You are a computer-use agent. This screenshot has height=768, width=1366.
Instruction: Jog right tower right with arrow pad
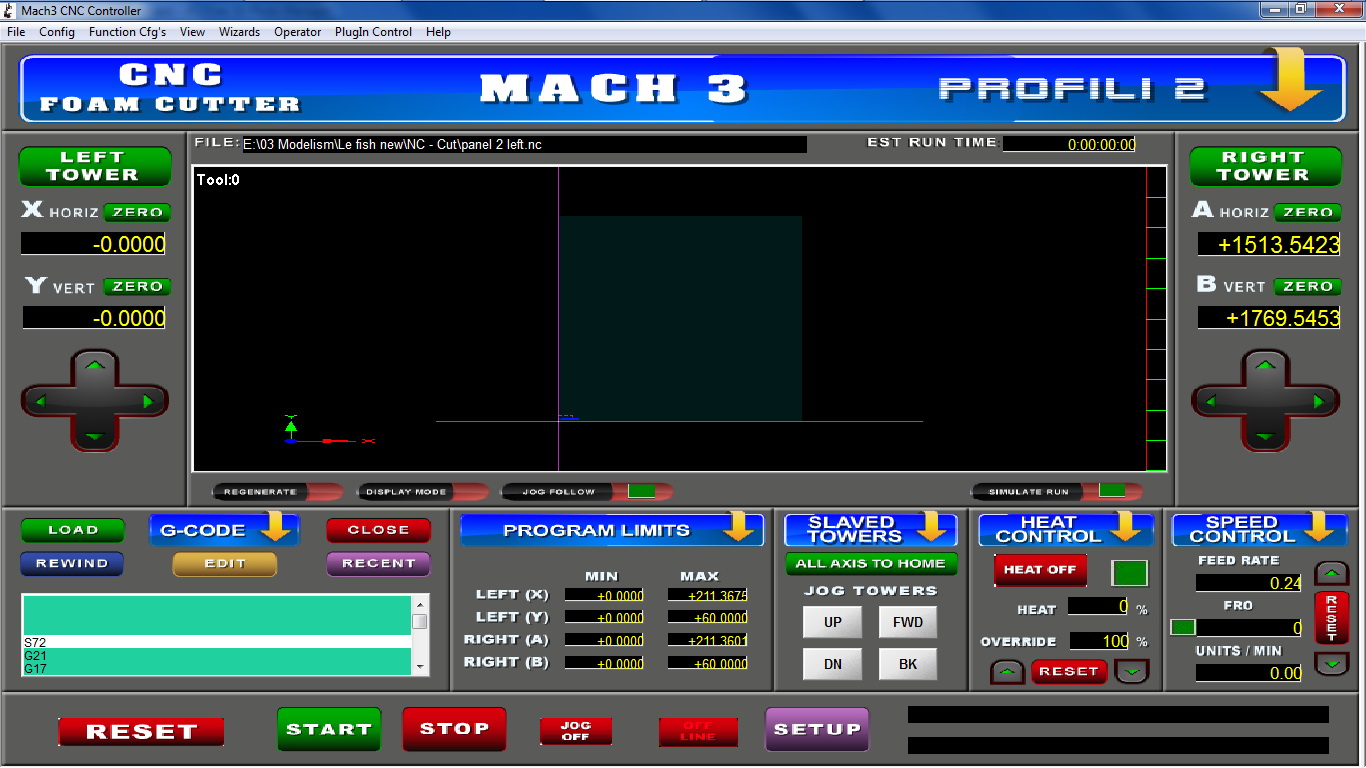coord(1321,402)
